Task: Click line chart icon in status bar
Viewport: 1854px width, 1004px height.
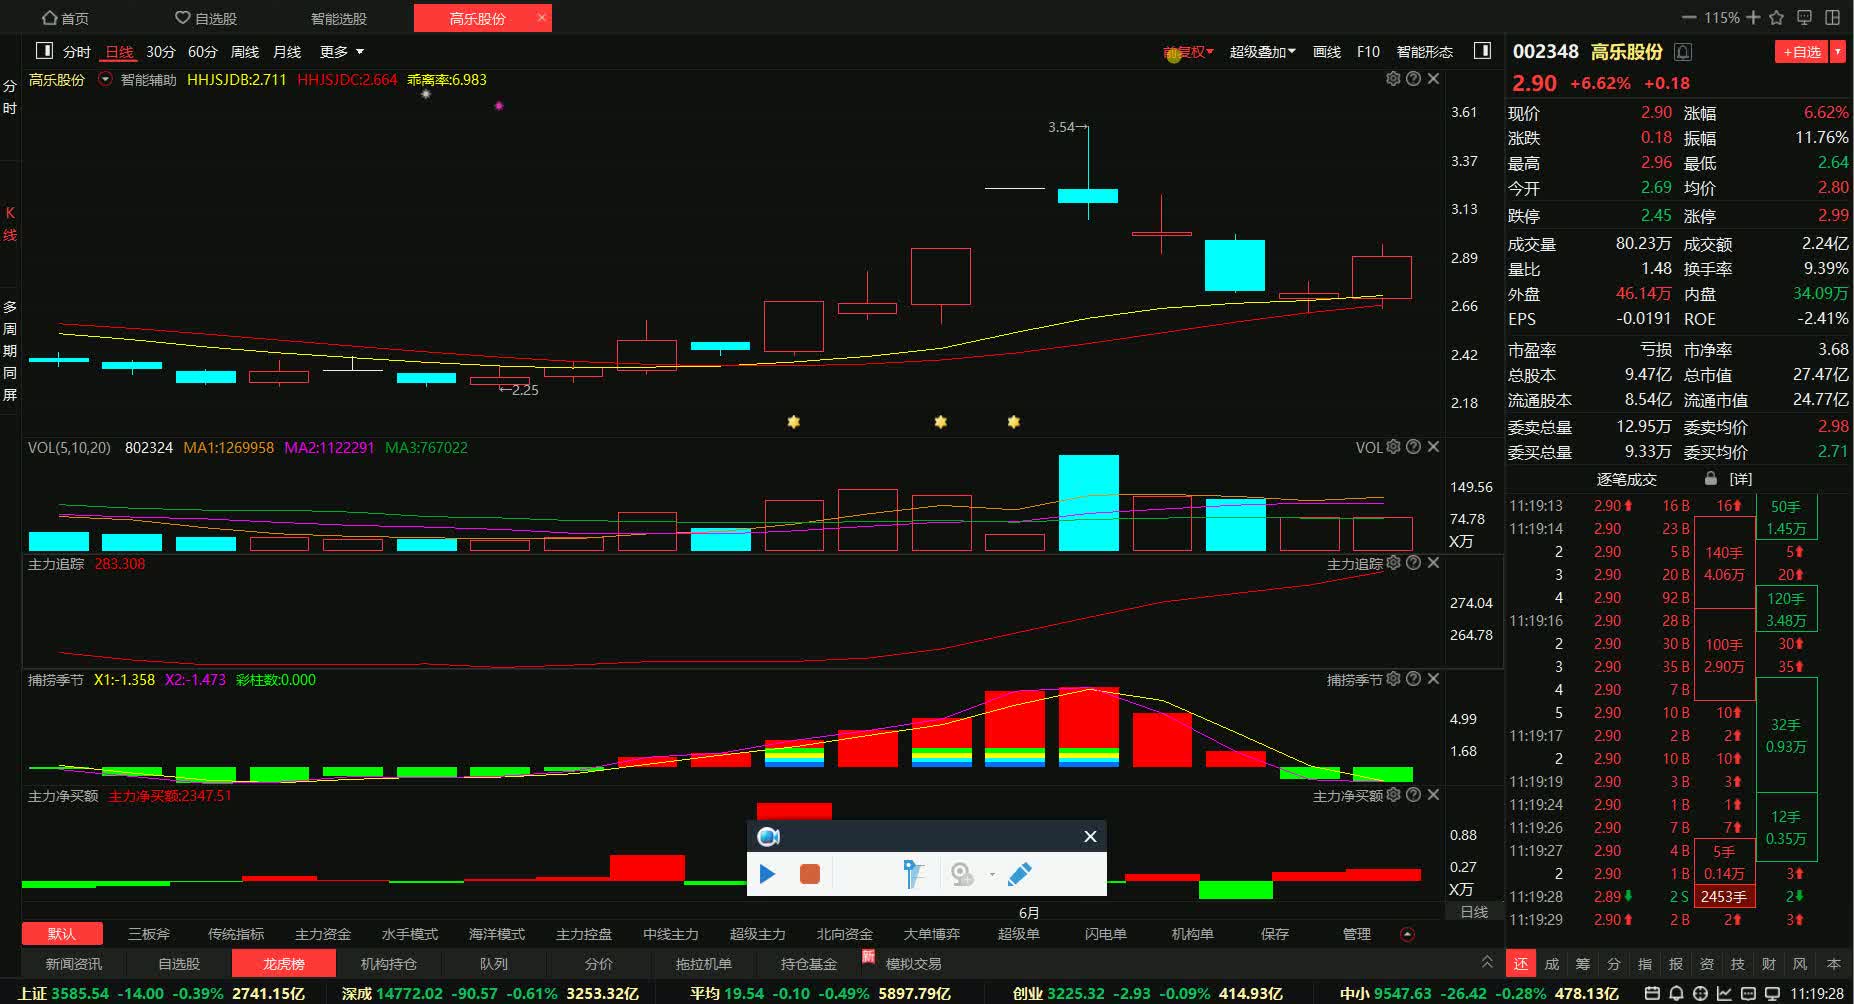Action: click(1724, 993)
